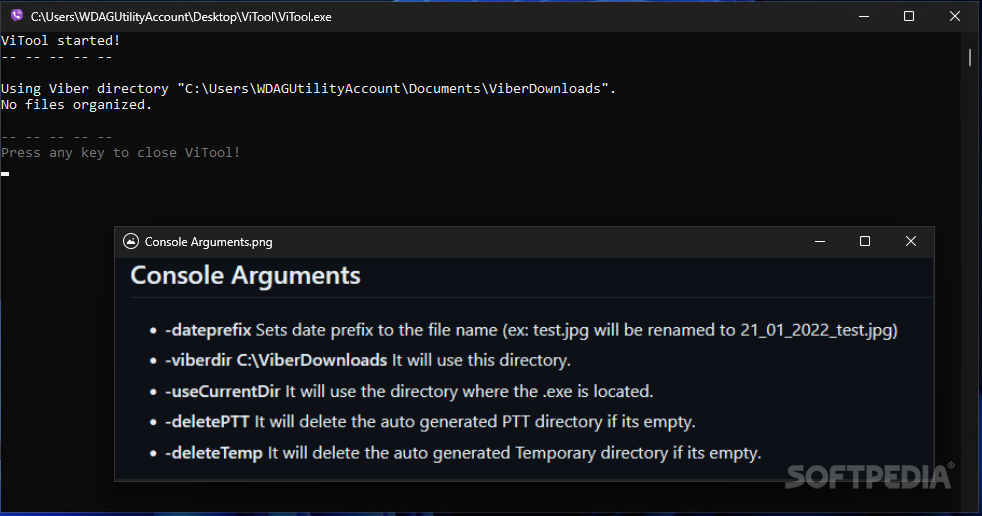Maximize the Console Arguments.png window
Viewport: 982px width, 516px height.
pyautogui.click(x=865, y=241)
